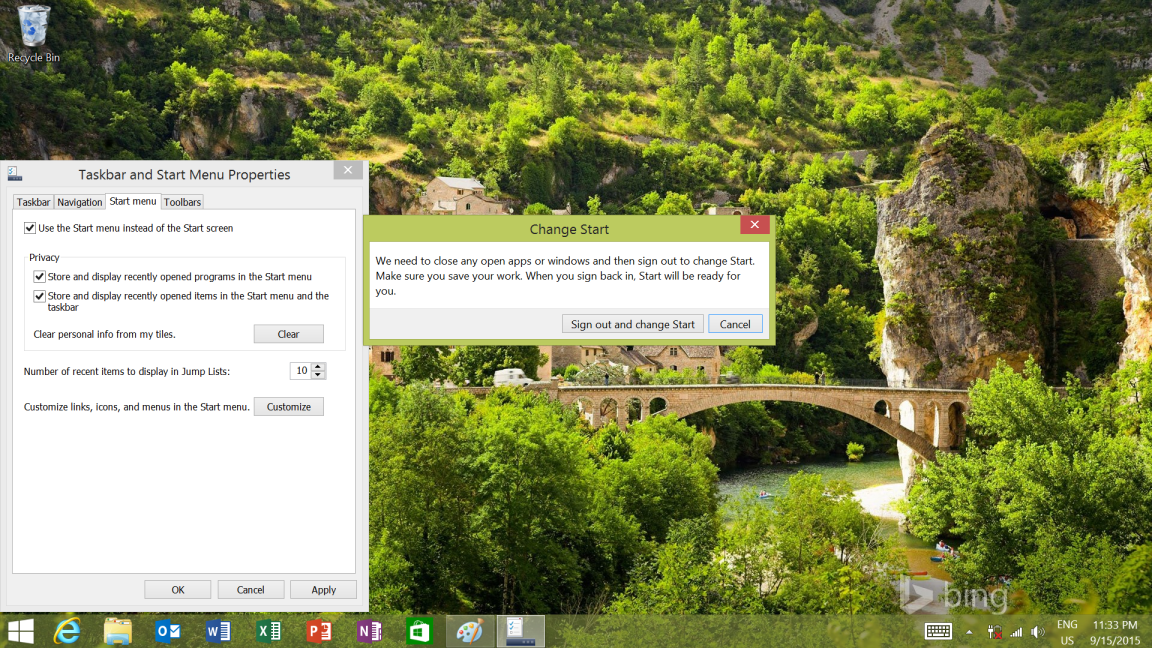The width and height of the screenshot is (1152, 648).
Task: Show hidden icons in the system tray
Action: [x=968, y=631]
